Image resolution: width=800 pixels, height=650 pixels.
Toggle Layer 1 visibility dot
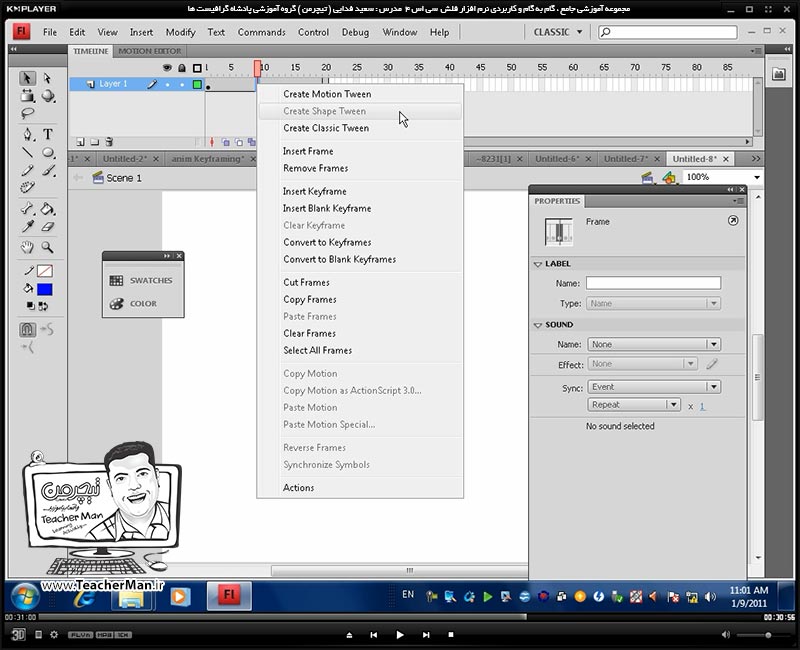[167, 85]
